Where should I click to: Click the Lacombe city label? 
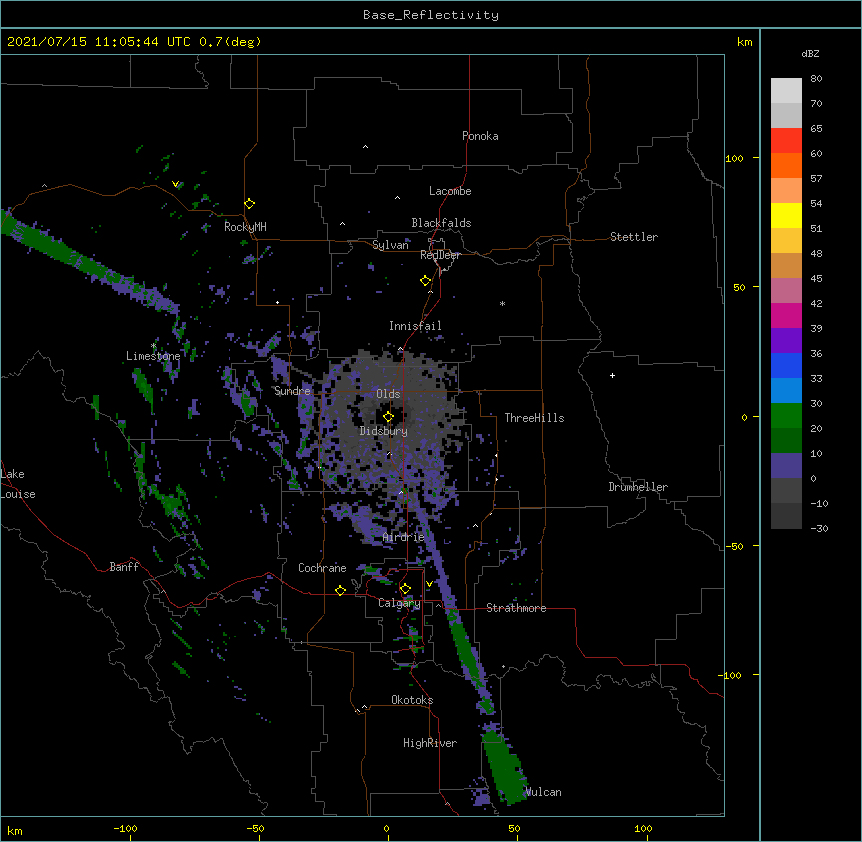coord(450,191)
